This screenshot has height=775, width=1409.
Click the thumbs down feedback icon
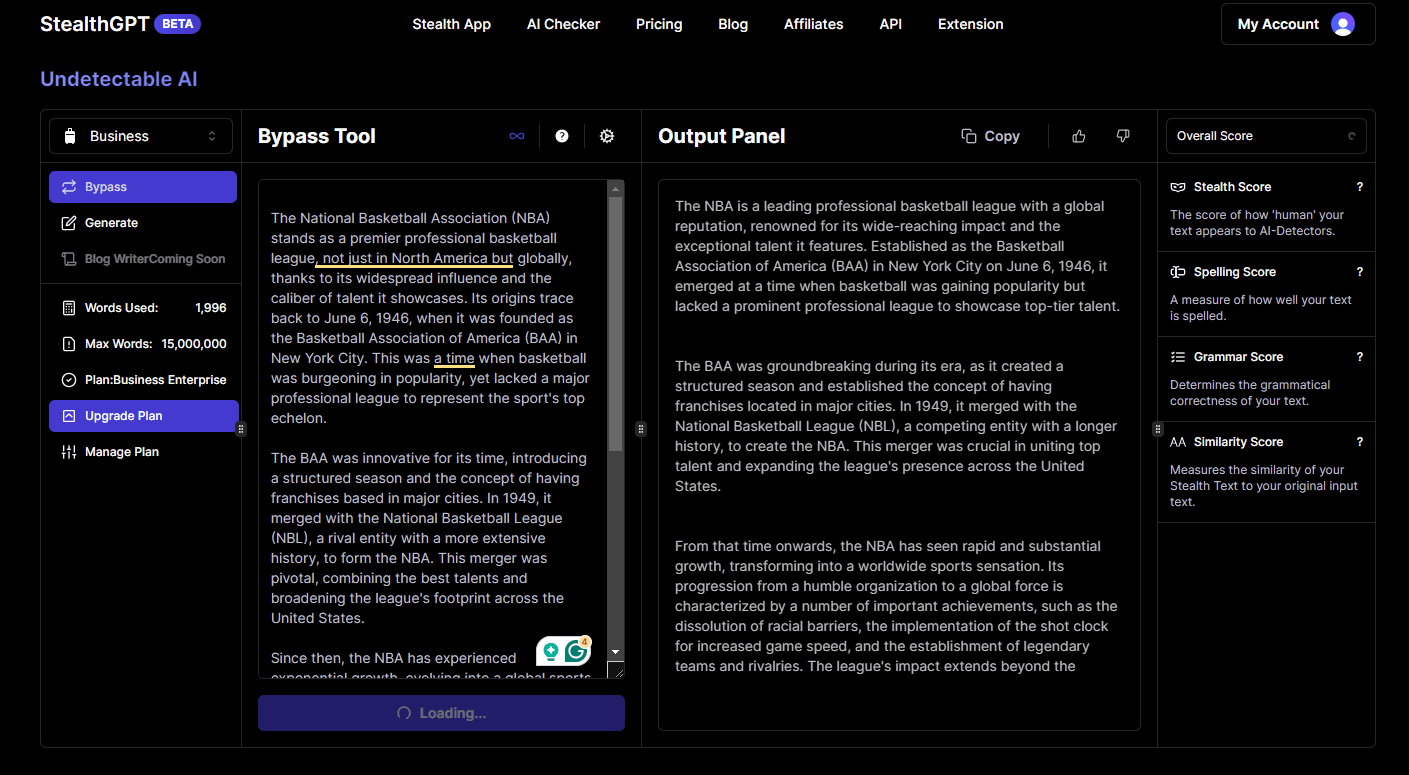(x=1123, y=136)
